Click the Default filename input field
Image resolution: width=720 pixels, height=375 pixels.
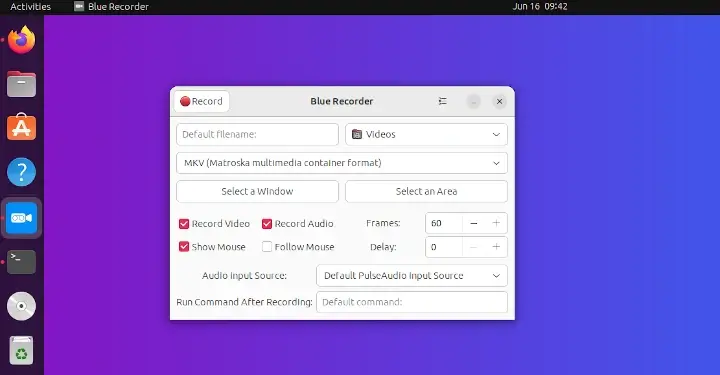pyautogui.click(x=257, y=134)
